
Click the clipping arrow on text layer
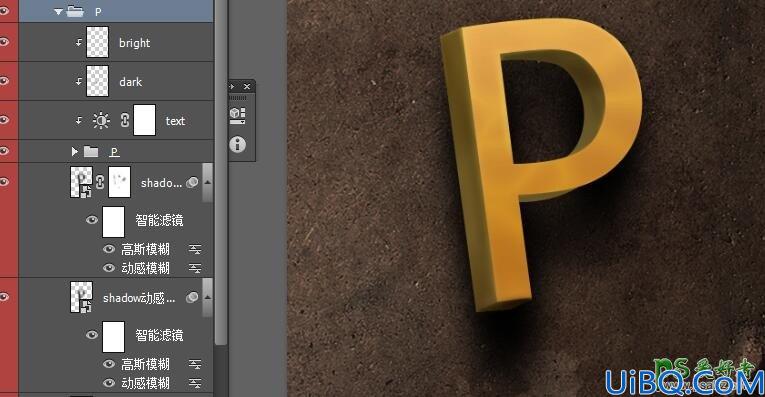79,120
